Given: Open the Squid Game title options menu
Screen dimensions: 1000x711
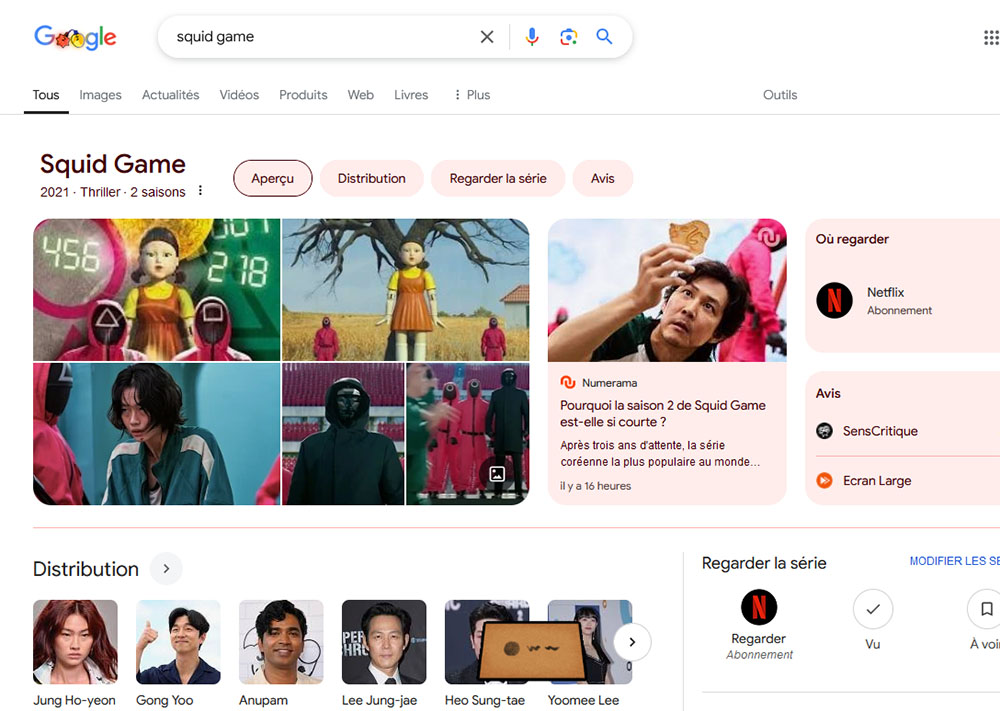Looking at the screenshot, I should (x=200, y=191).
